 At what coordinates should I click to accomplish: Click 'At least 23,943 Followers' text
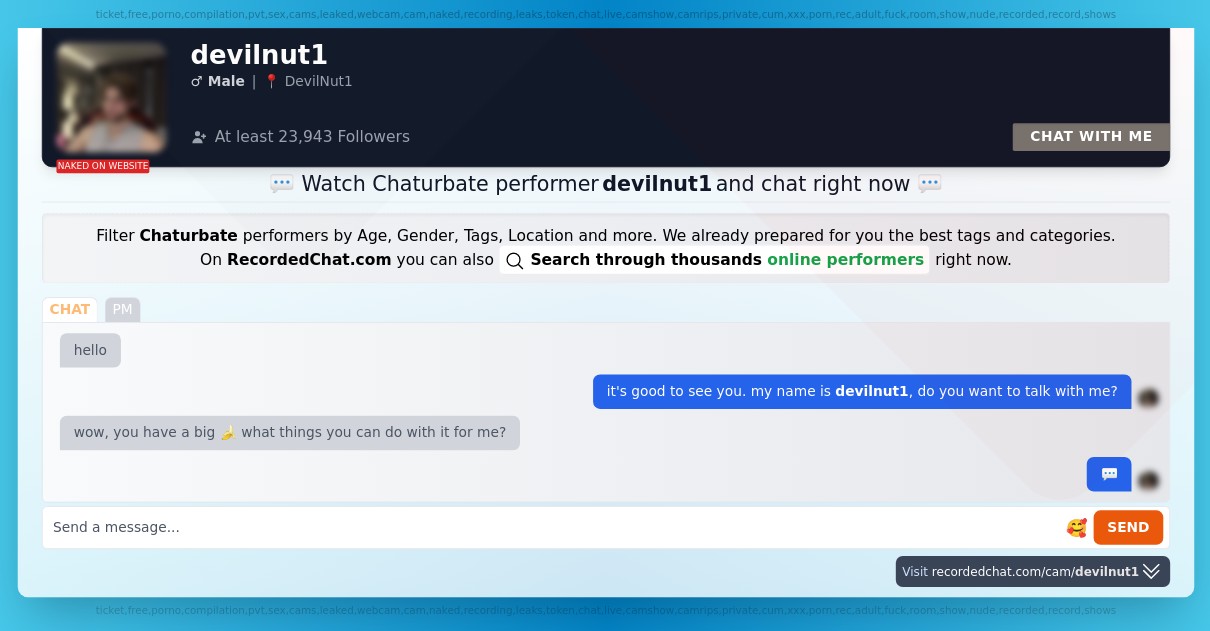(312, 137)
